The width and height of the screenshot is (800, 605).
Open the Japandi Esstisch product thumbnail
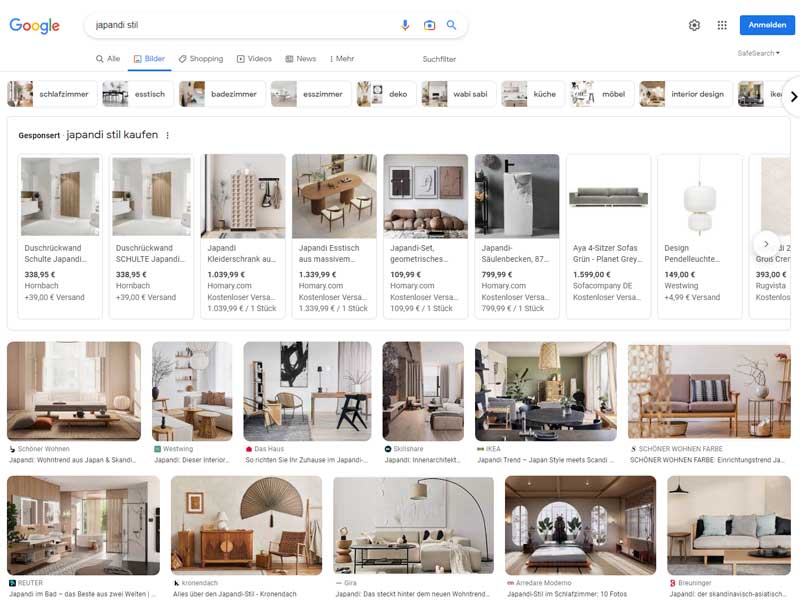coord(334,196)
